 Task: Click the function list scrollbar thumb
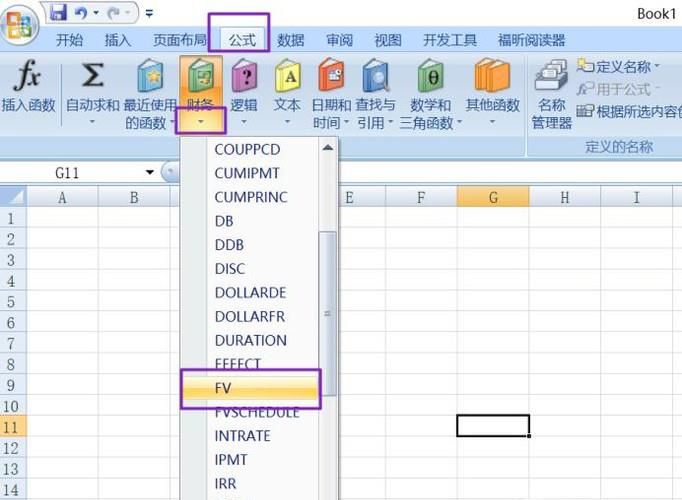[328, 313]
